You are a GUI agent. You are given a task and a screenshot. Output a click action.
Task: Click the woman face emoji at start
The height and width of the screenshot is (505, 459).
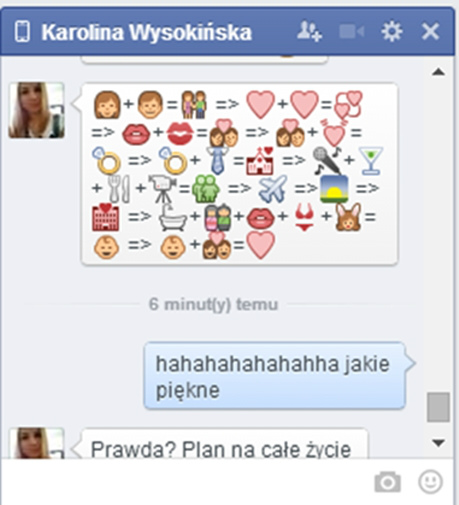tap(107, 105)
